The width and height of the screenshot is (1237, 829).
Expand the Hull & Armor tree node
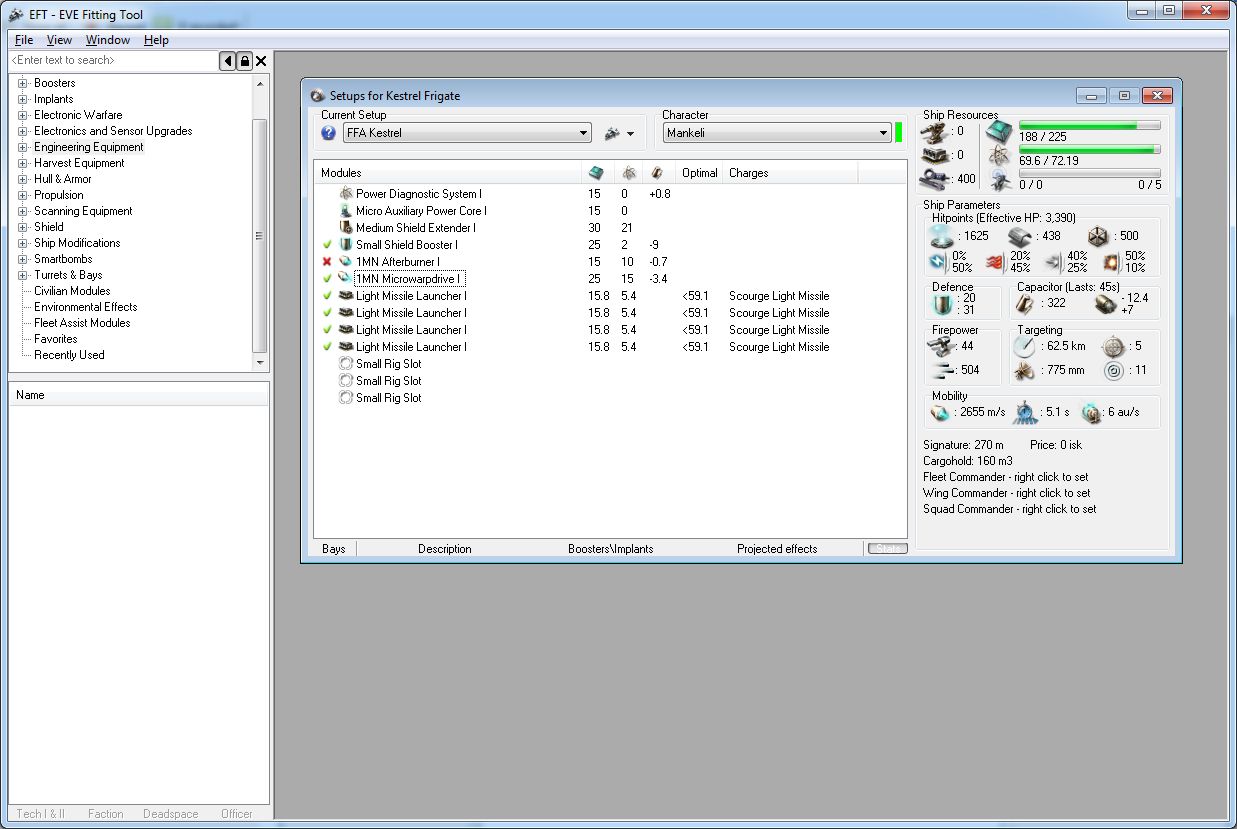click(x=22, y=179)
